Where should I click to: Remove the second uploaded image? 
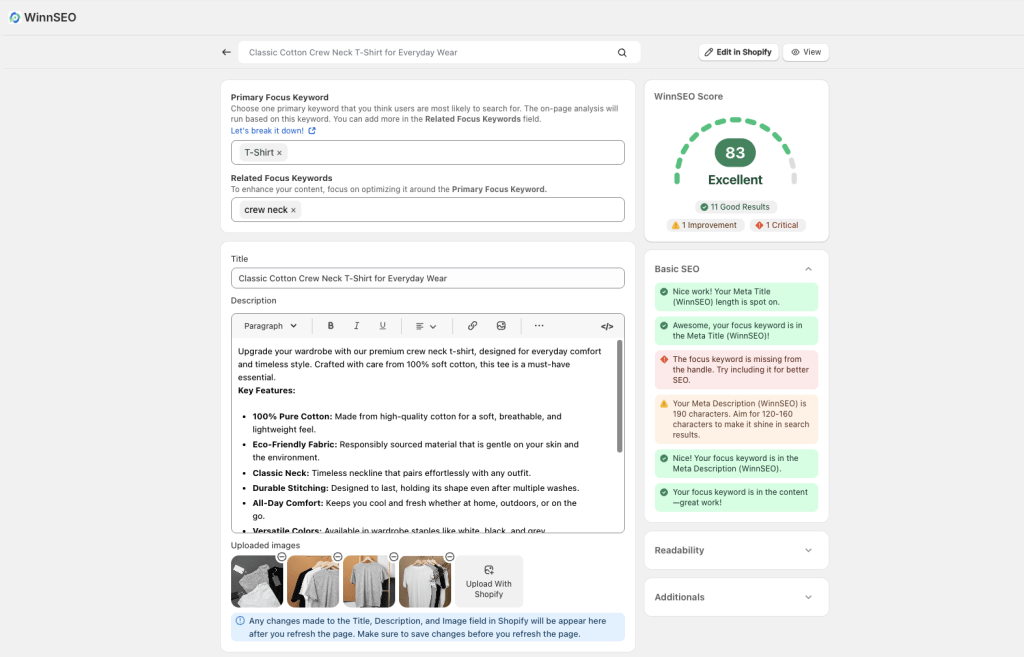point(338,556)
